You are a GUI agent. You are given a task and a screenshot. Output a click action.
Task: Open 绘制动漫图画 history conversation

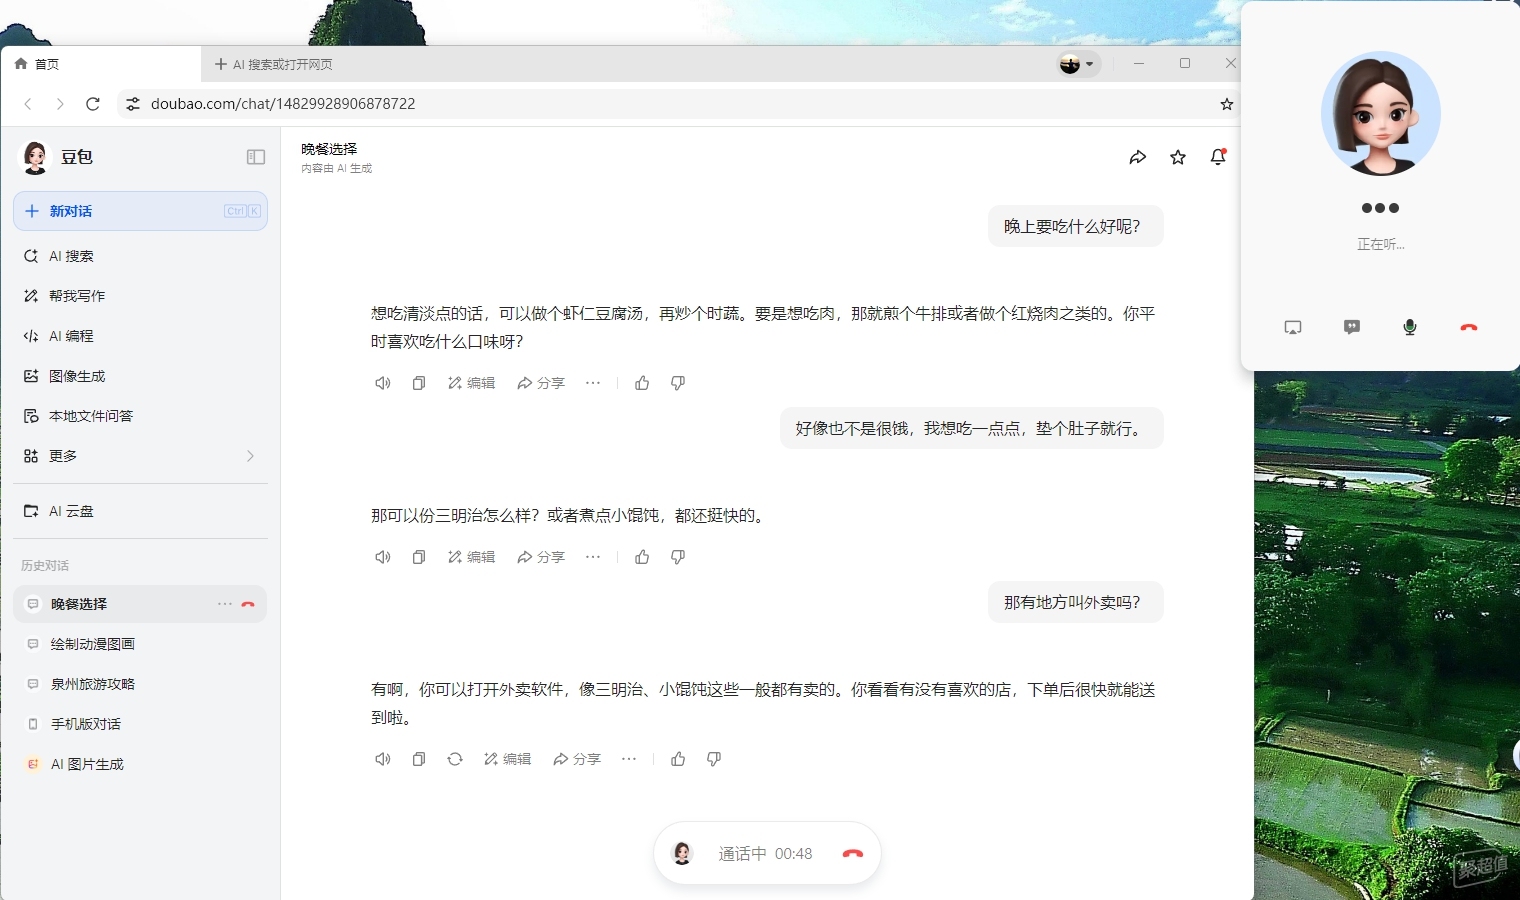140,644
